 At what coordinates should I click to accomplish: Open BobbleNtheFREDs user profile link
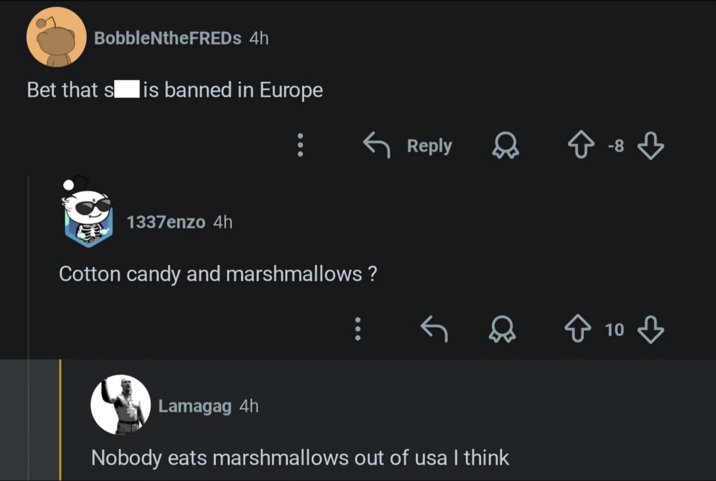click(167, 38)
